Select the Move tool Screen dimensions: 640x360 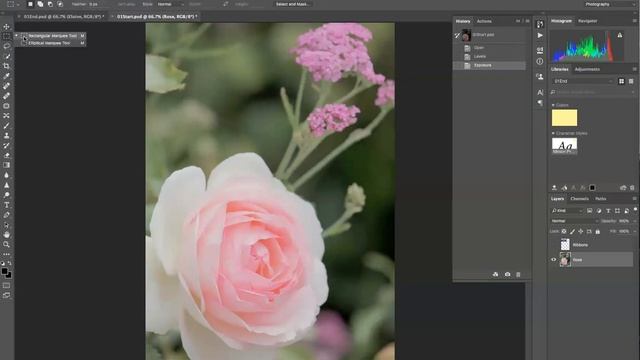(x=6, y=27)
